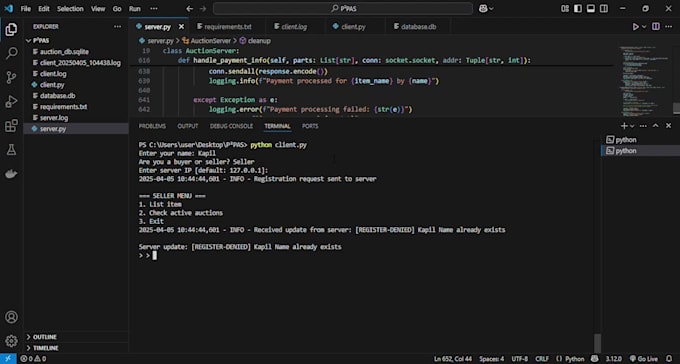Toggle the primary side bar visibility

(x=578, y=9)
